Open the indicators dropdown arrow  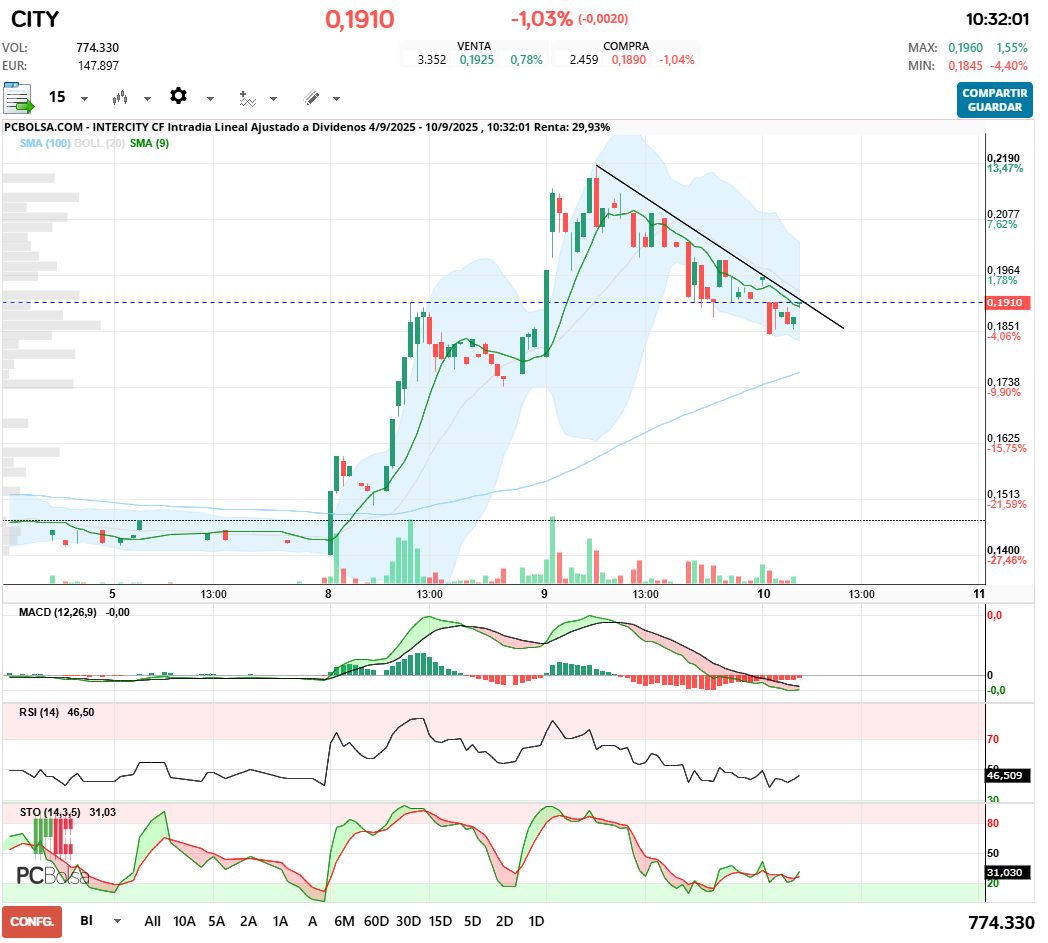(273, 99)
